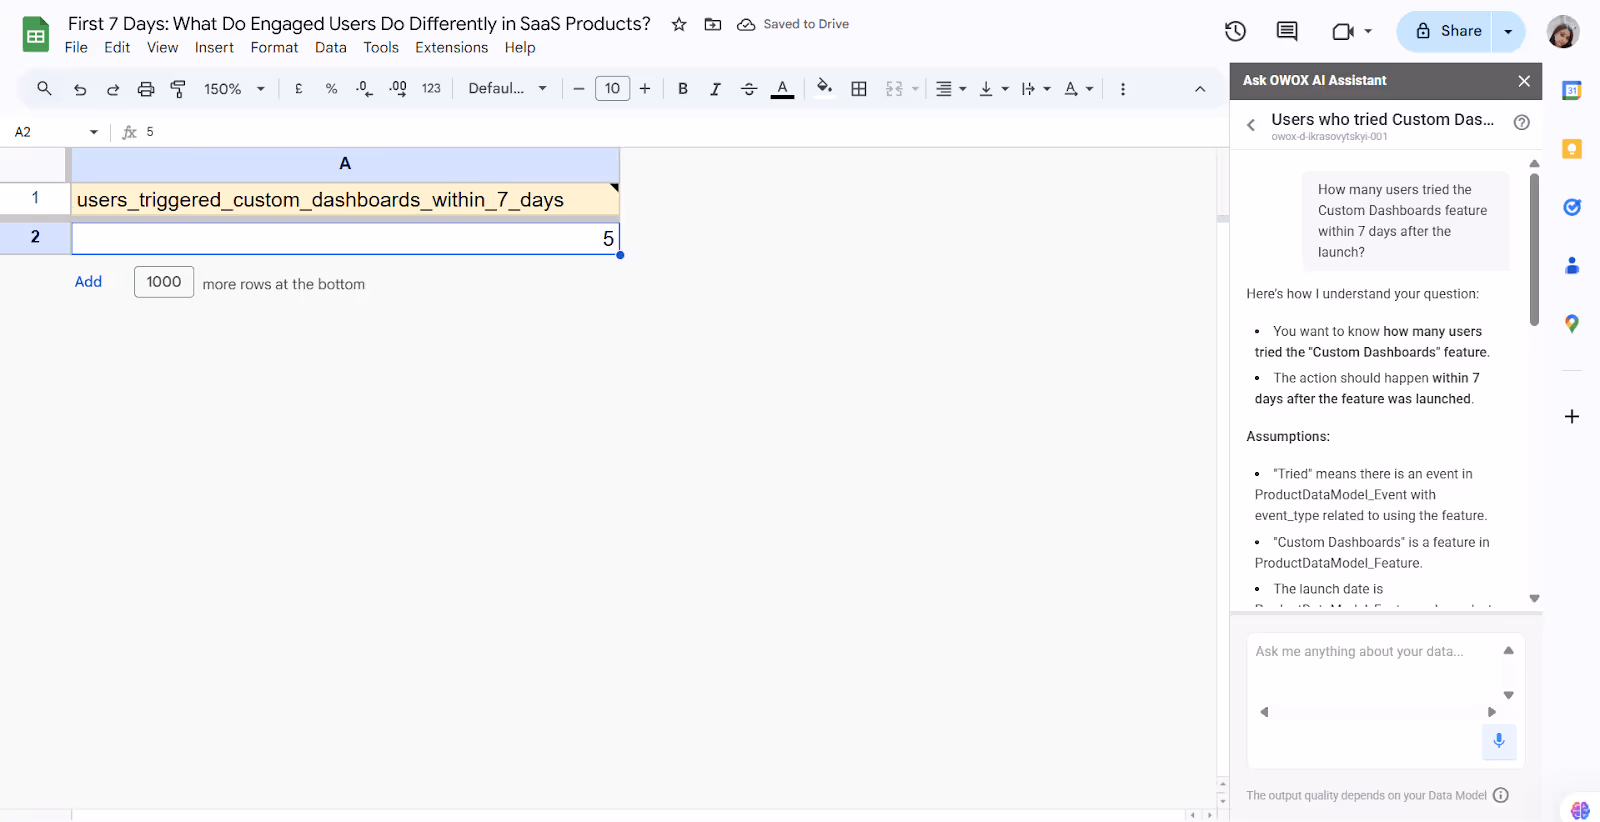Decrease decimal places
This screenshot has height=822, width=1600.
pos(364,89)
